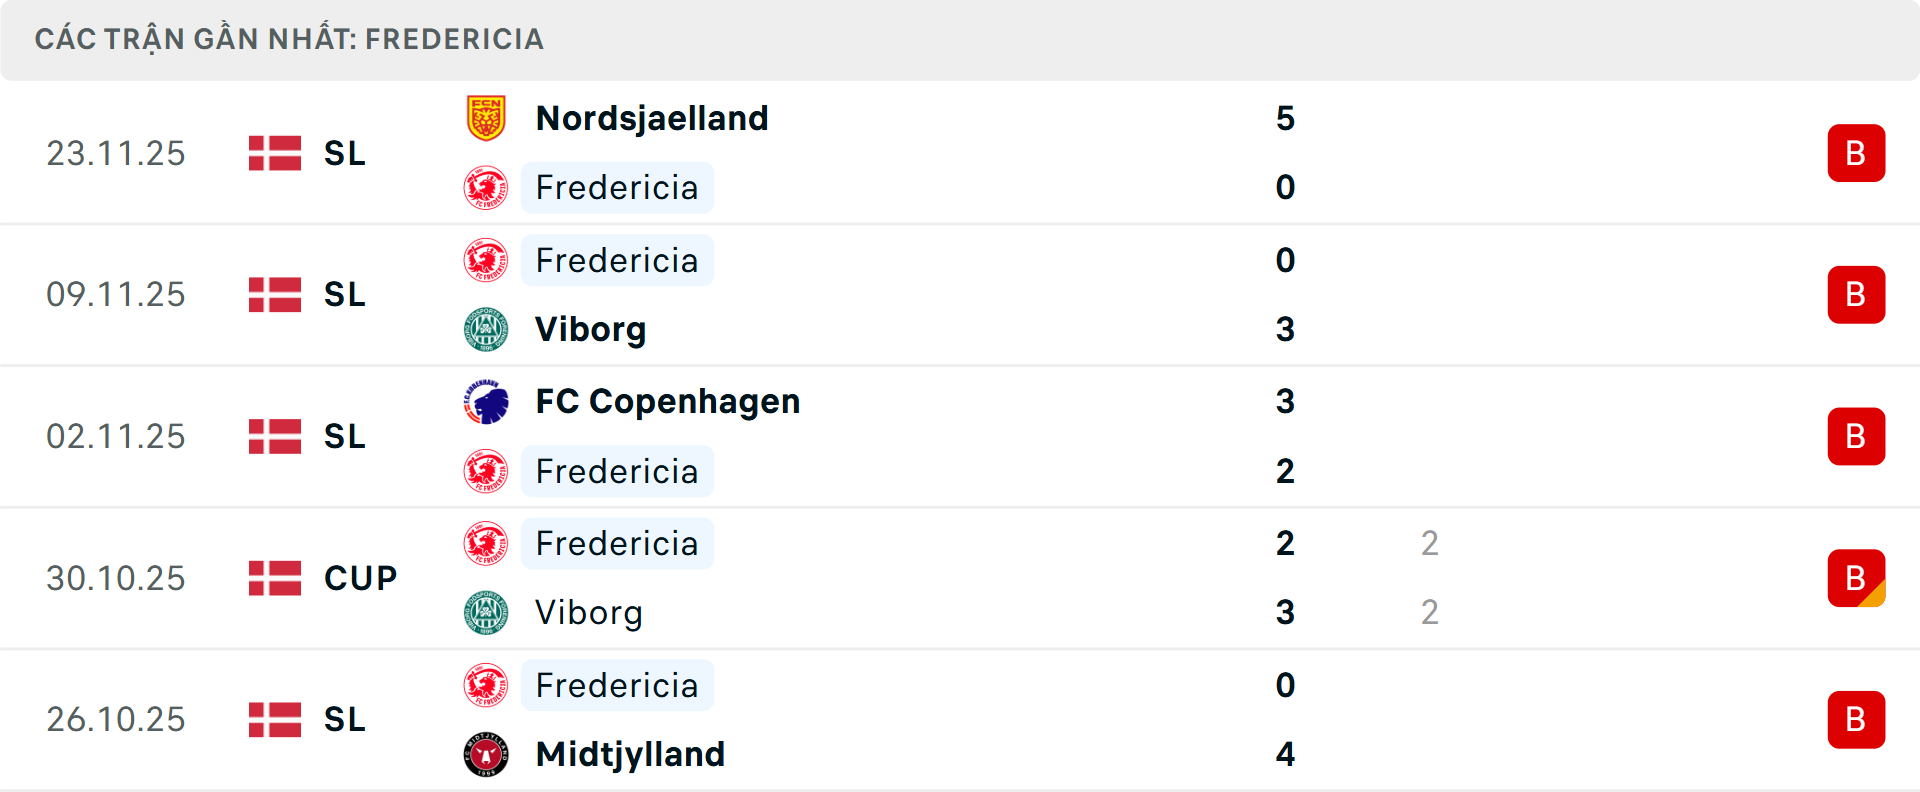Click the red B badge for 26.10.25
The width and height of the screenshot is (1920, 792).
(1856, 720)
